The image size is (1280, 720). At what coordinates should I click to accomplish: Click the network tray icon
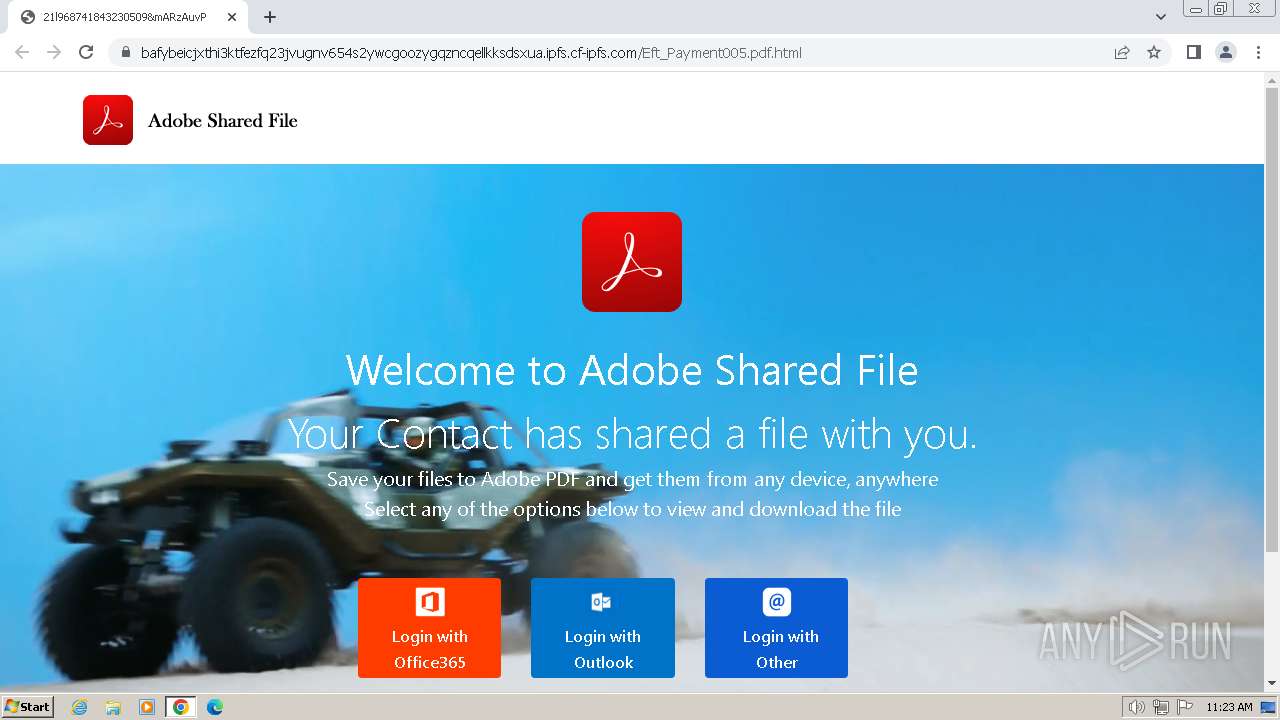tap(1161, 707)
